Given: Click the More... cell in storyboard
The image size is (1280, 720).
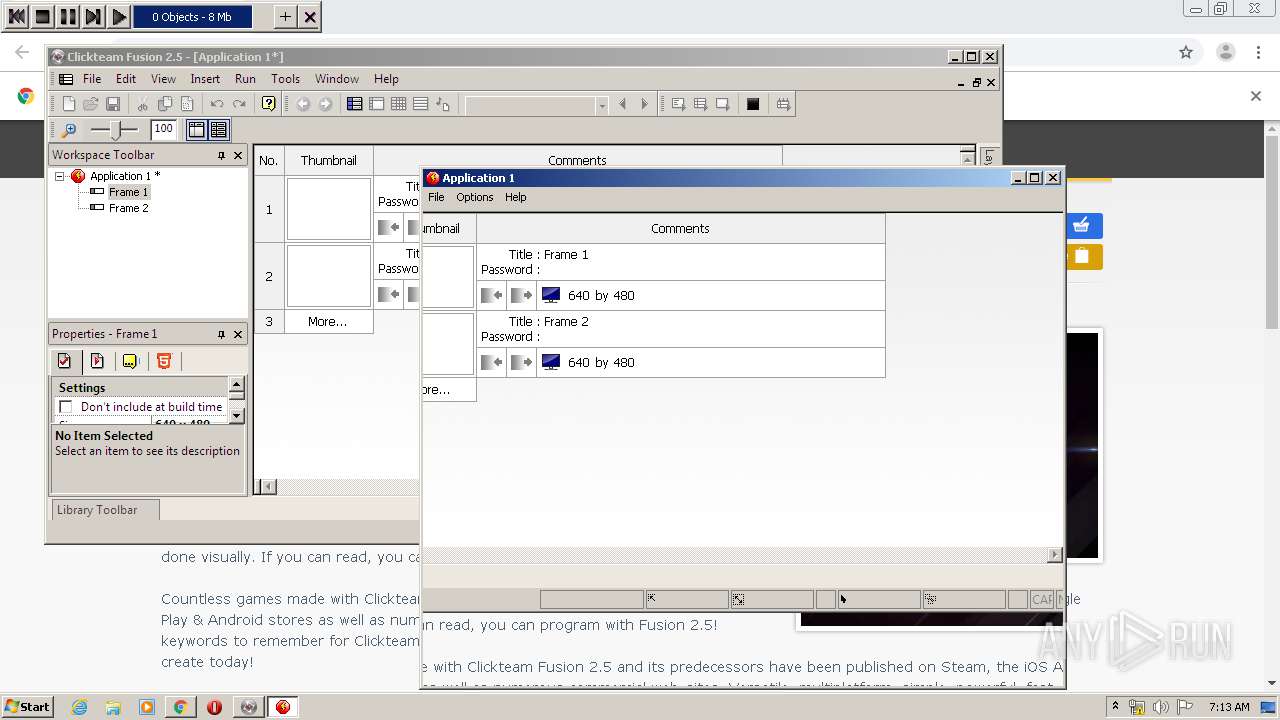Looking at the screenshot, I should click(x=328, y=321).
